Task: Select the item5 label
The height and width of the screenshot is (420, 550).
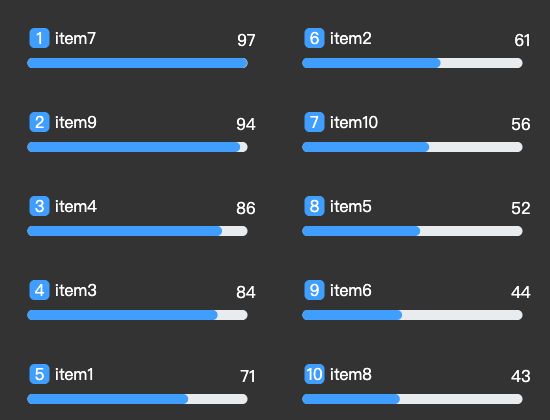Action: click(350, 206)
